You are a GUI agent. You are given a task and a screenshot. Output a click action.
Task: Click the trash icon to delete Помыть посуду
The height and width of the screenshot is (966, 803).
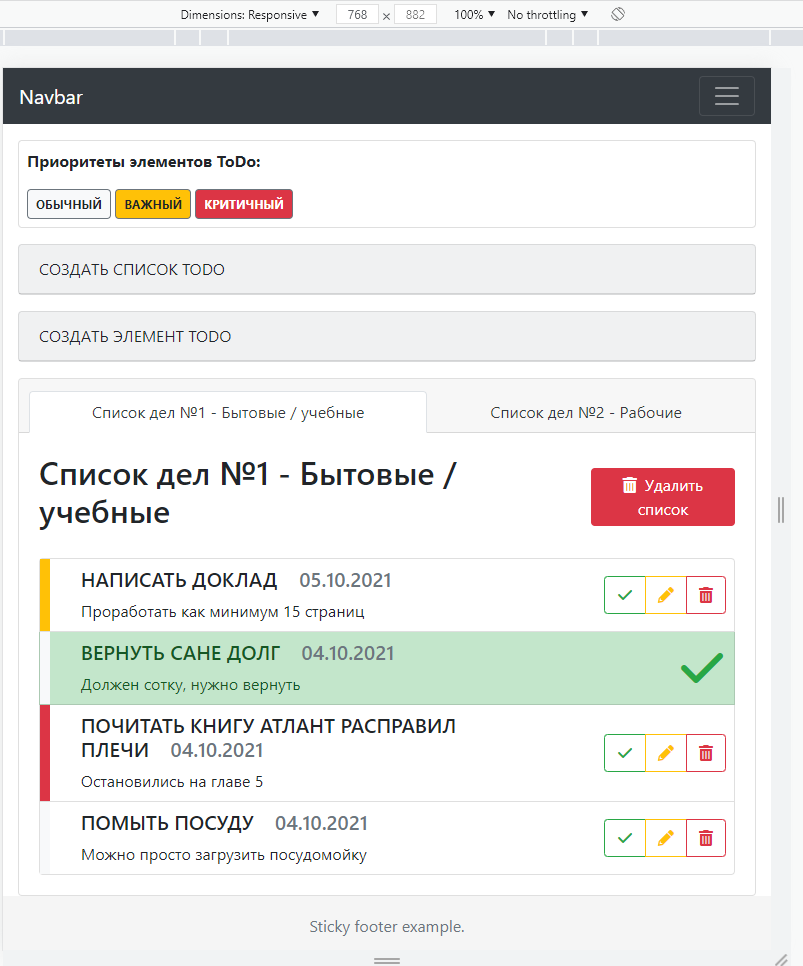tap(706, 838)
